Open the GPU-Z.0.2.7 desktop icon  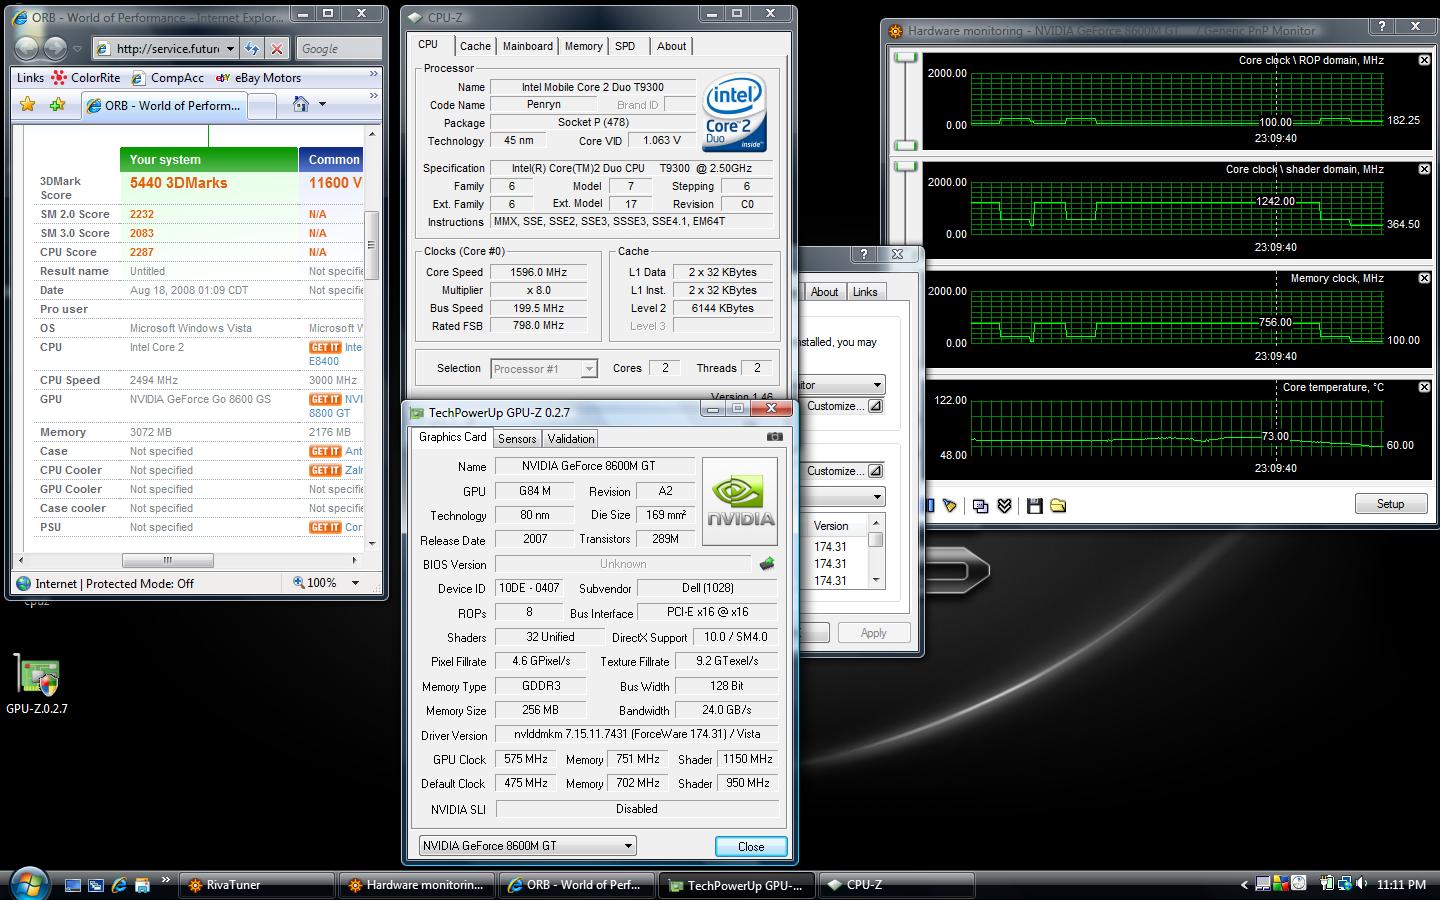click(37, 685)
